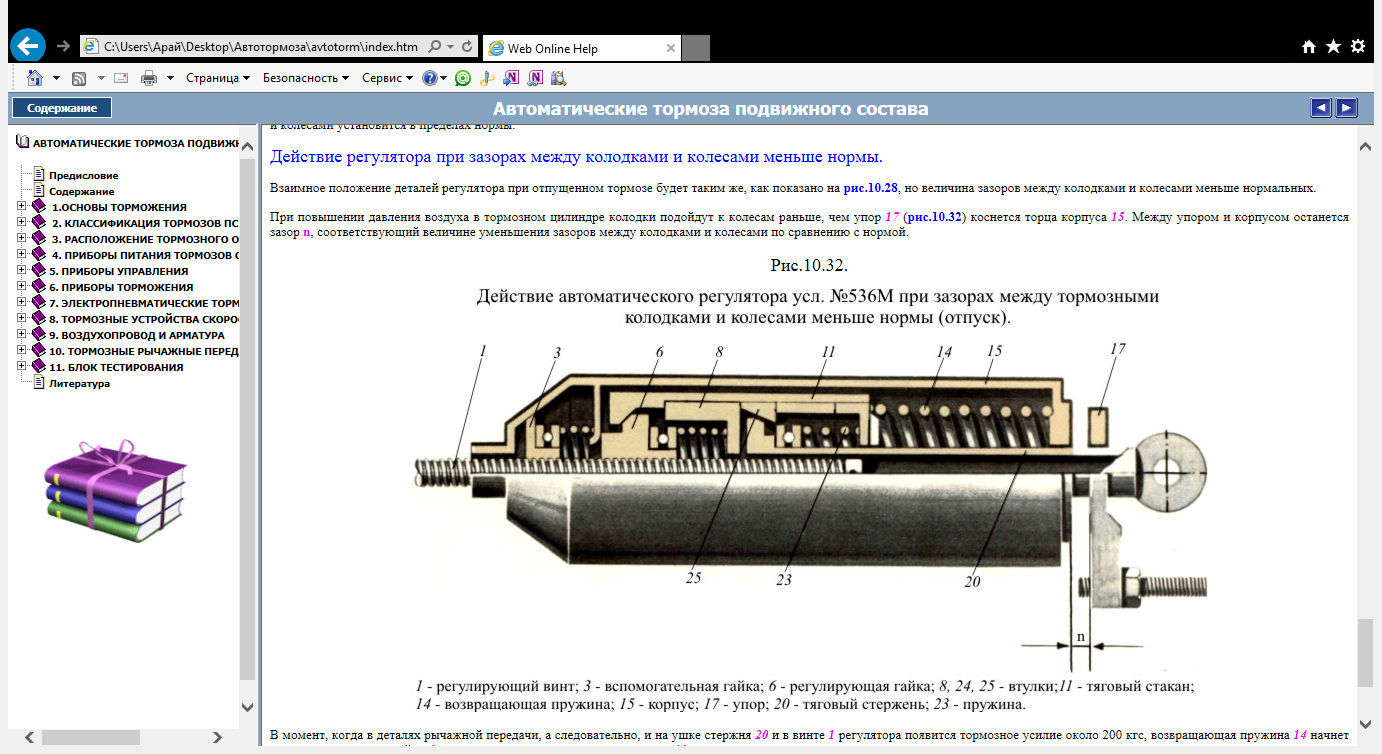Open the Предисловие topic
1382x754 pixels.
83,175
